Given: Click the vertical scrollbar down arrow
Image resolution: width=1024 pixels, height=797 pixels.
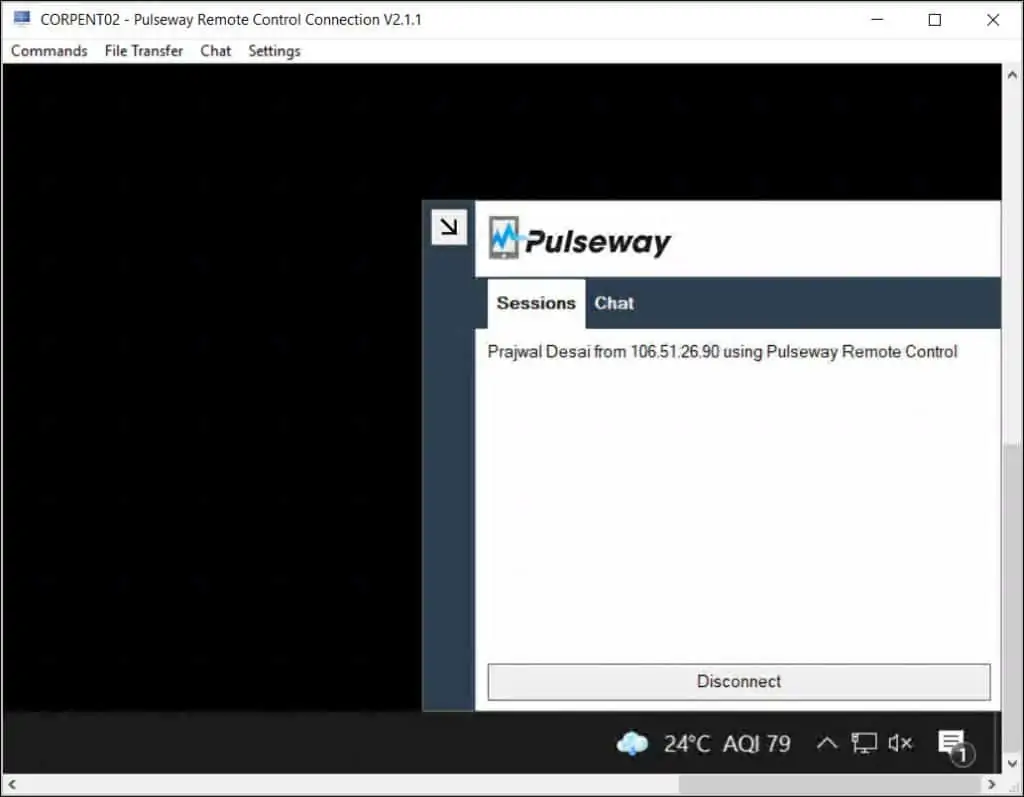Looking at the screenshot, I should 1012,763.
